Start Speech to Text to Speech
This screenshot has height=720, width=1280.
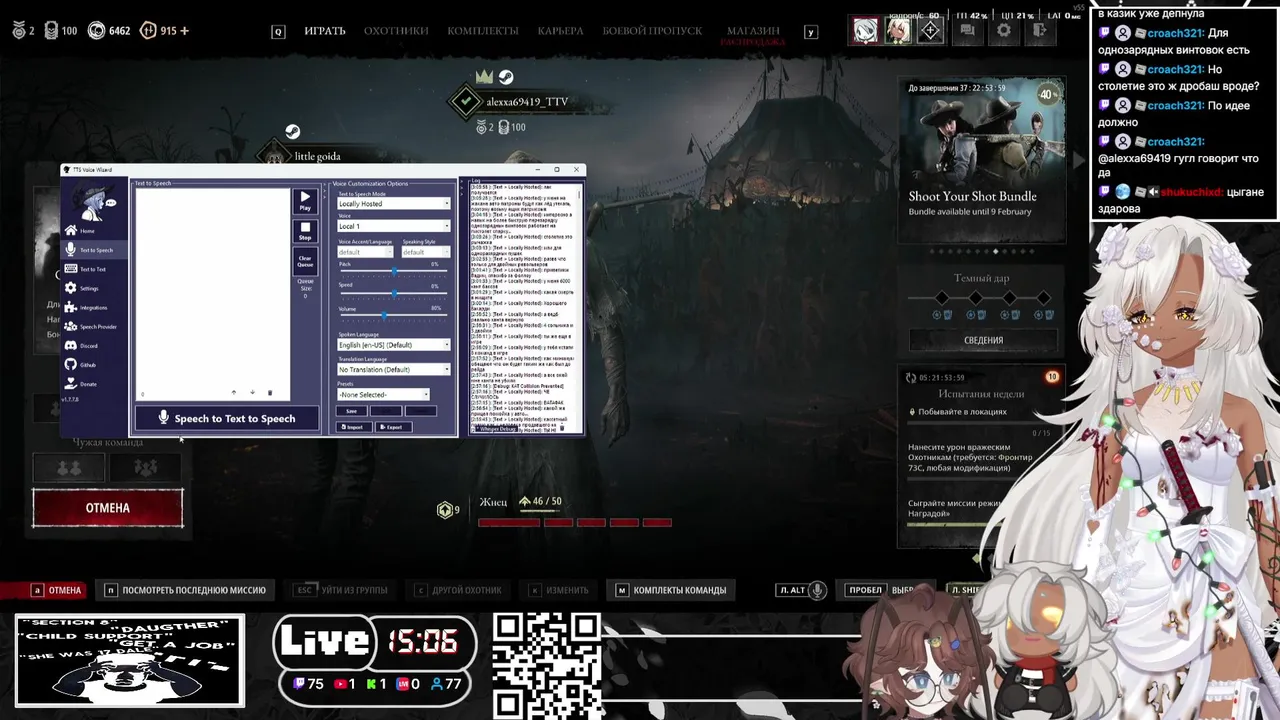coord(227,419)
